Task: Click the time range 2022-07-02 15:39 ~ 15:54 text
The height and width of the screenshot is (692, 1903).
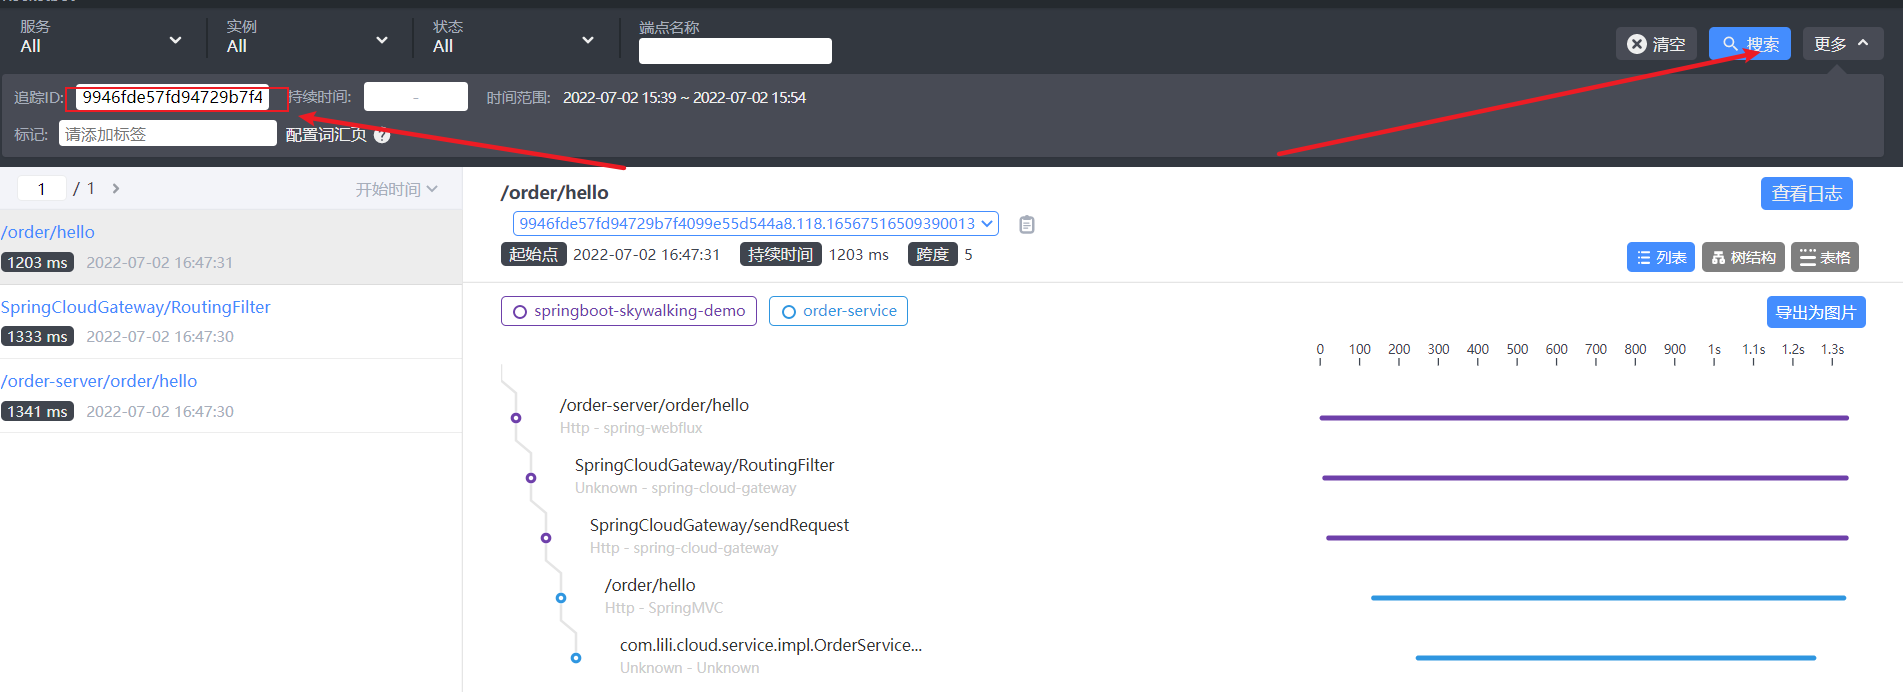Action: click(684, 97)
